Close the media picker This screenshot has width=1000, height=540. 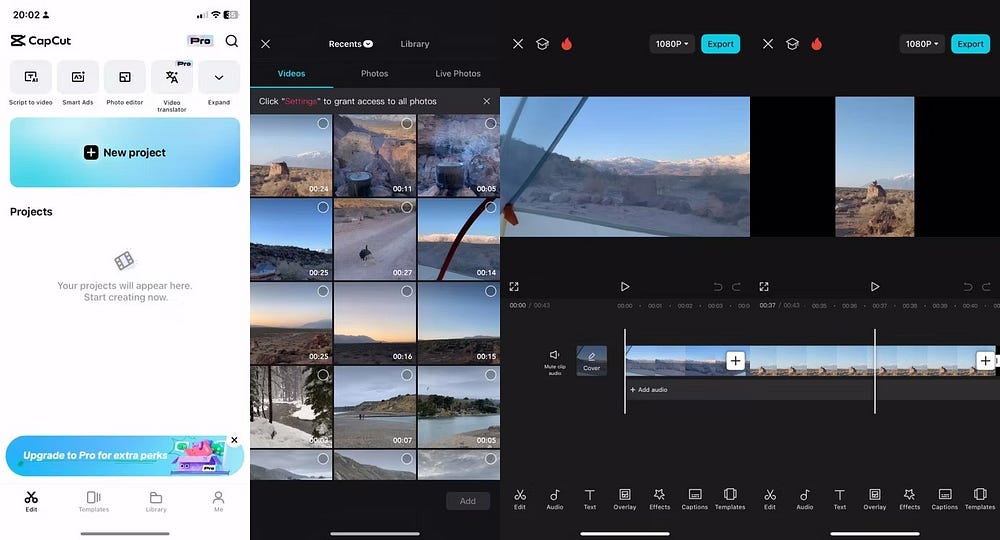265,44
